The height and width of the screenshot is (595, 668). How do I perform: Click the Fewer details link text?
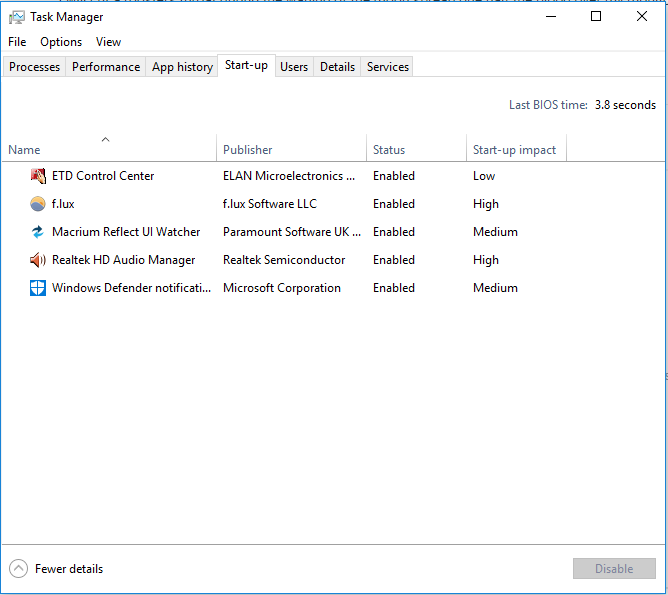point(69,569)
